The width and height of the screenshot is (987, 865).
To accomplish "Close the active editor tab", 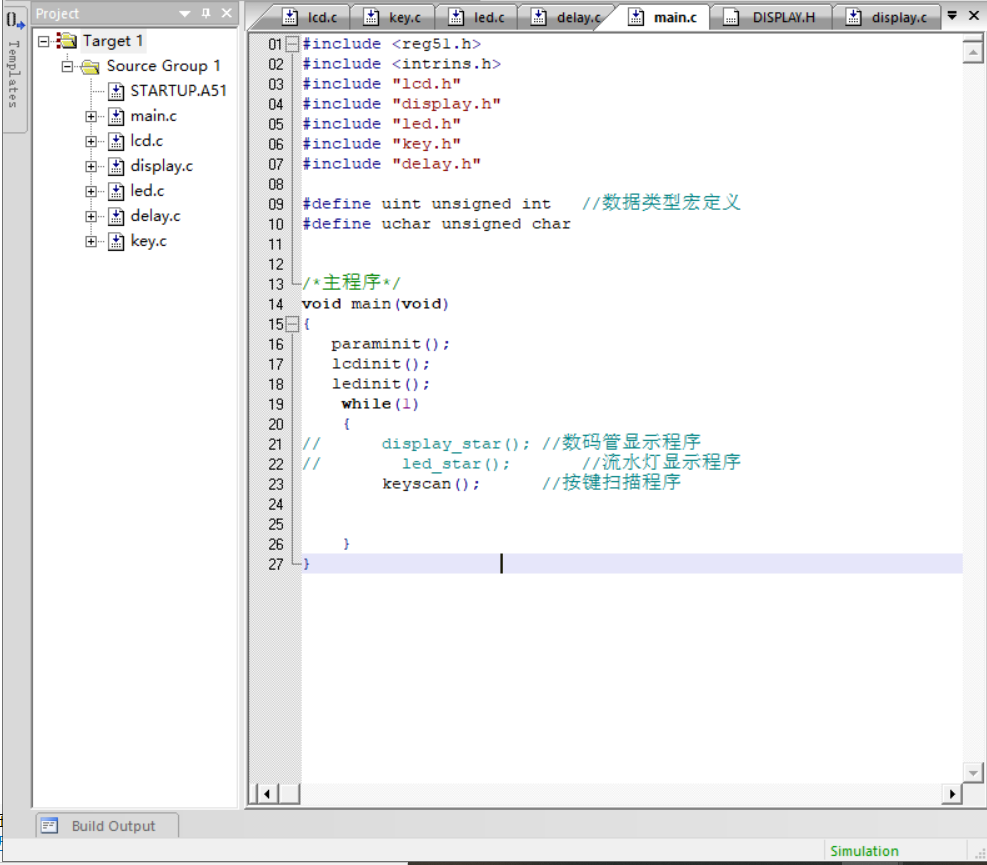I will point(974,15).
